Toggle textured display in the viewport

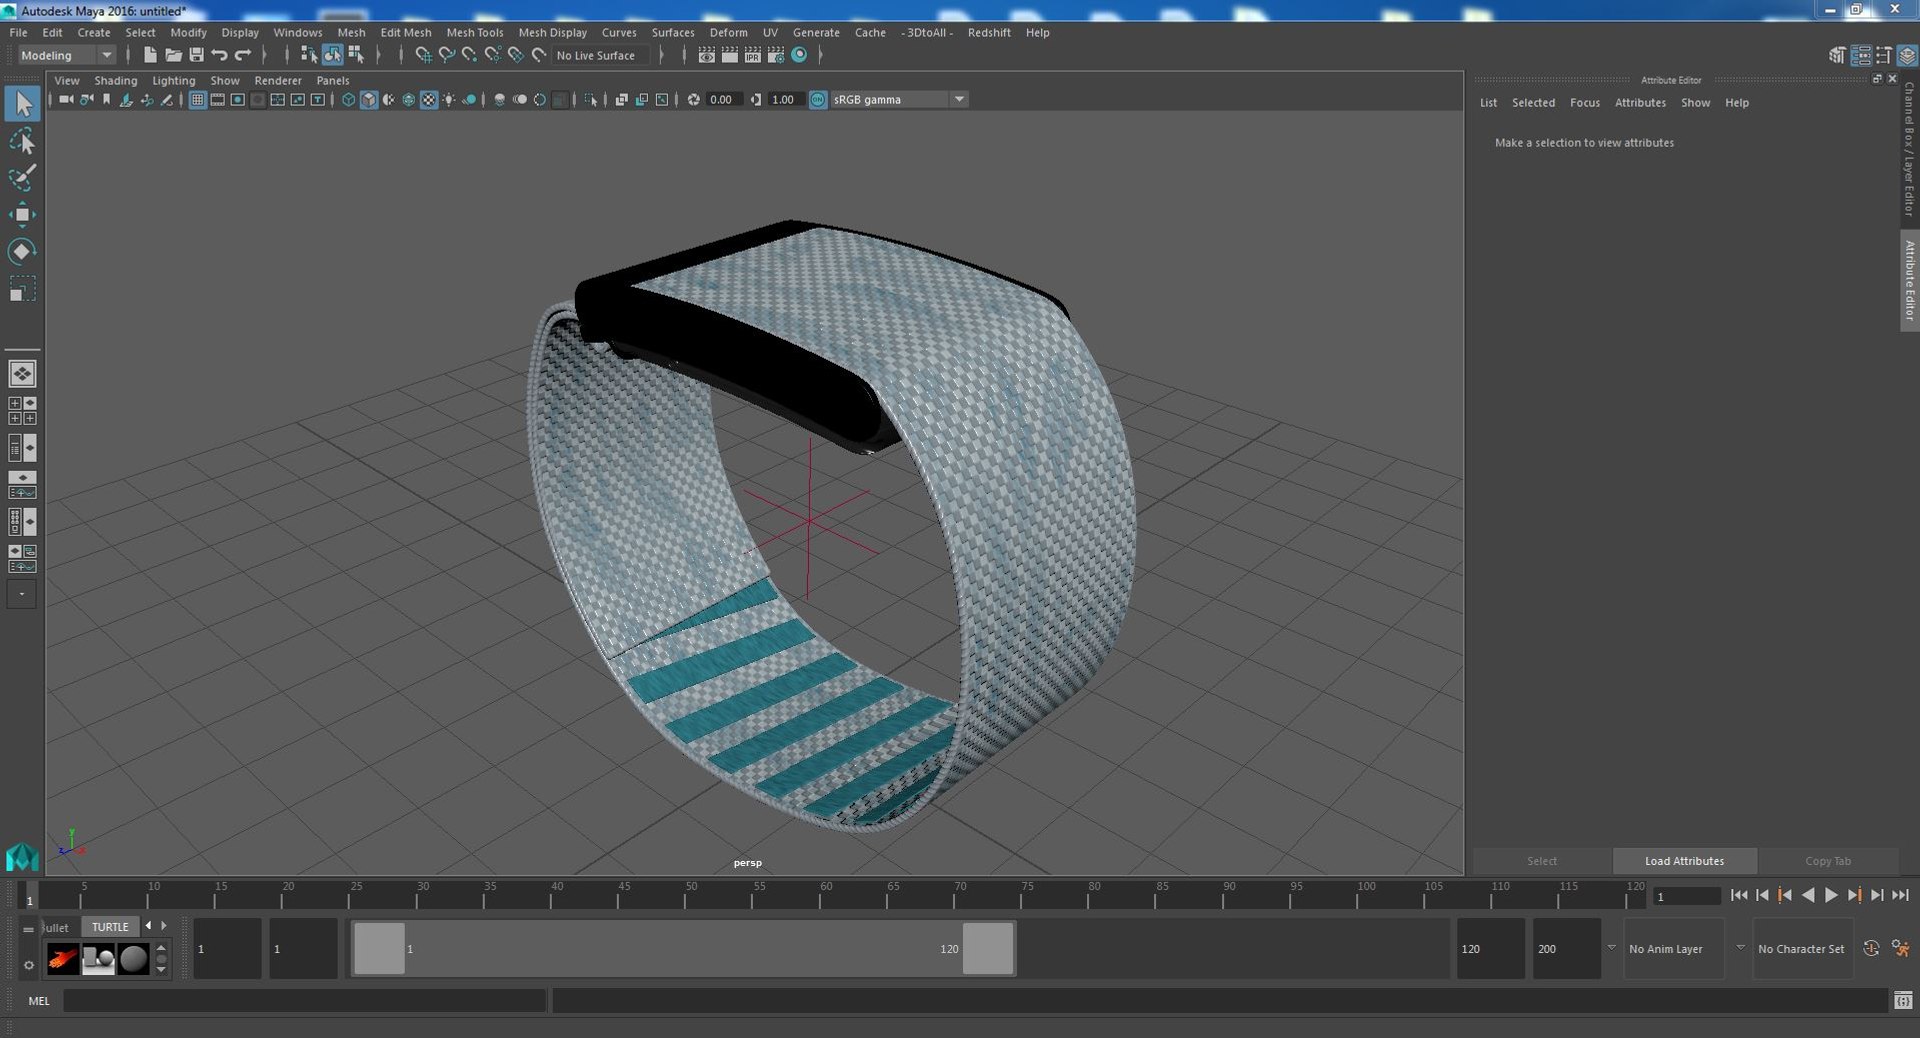pyautogui.click(x=429, y=100)
